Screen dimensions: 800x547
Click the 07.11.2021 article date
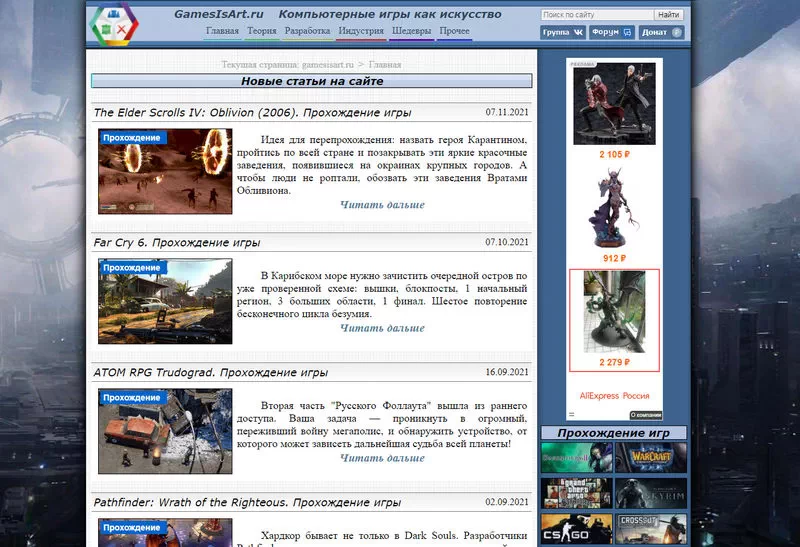coord(507,112)
